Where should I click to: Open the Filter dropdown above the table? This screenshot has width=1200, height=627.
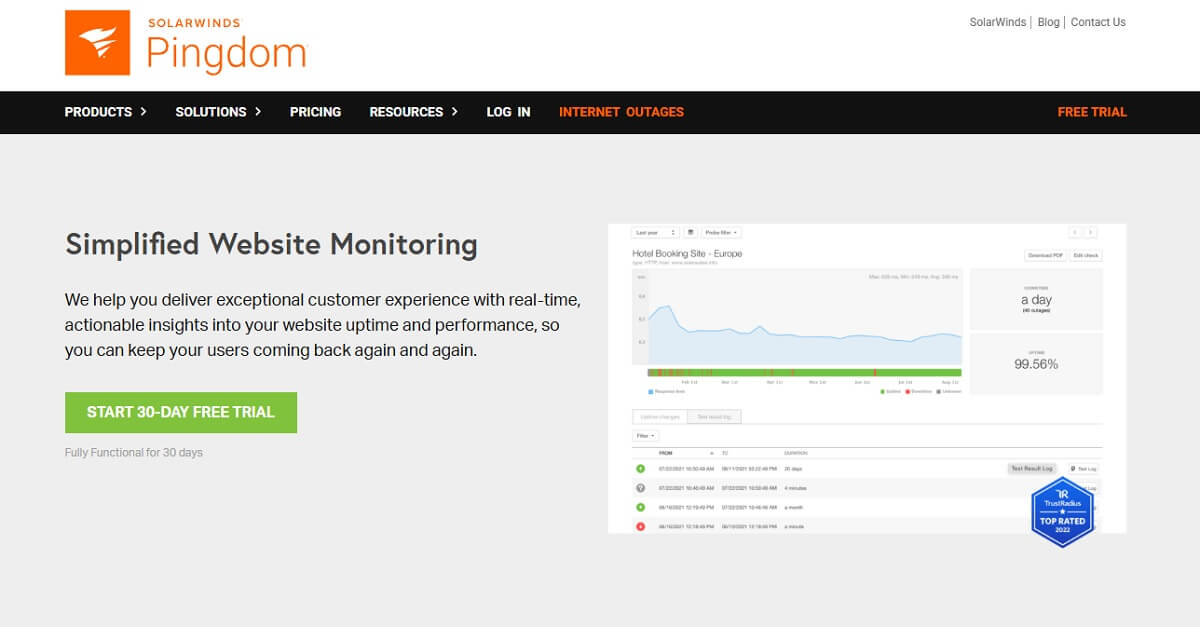tap(646, 436)
